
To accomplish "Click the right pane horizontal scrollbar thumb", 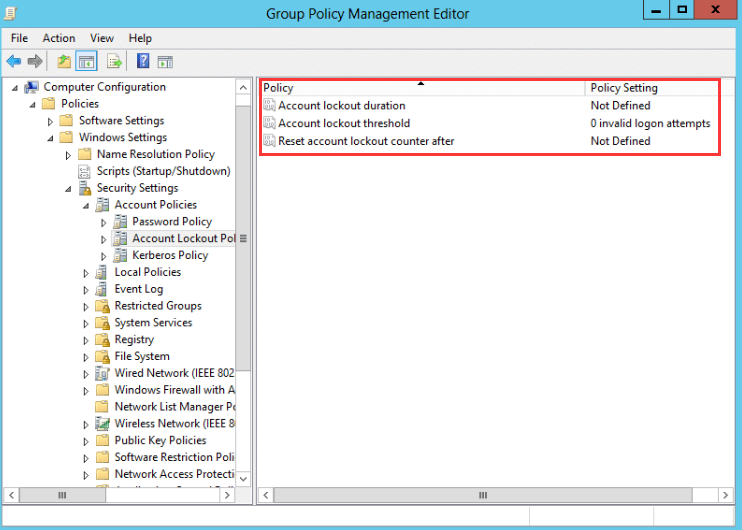I will click(x=481, y=494).
